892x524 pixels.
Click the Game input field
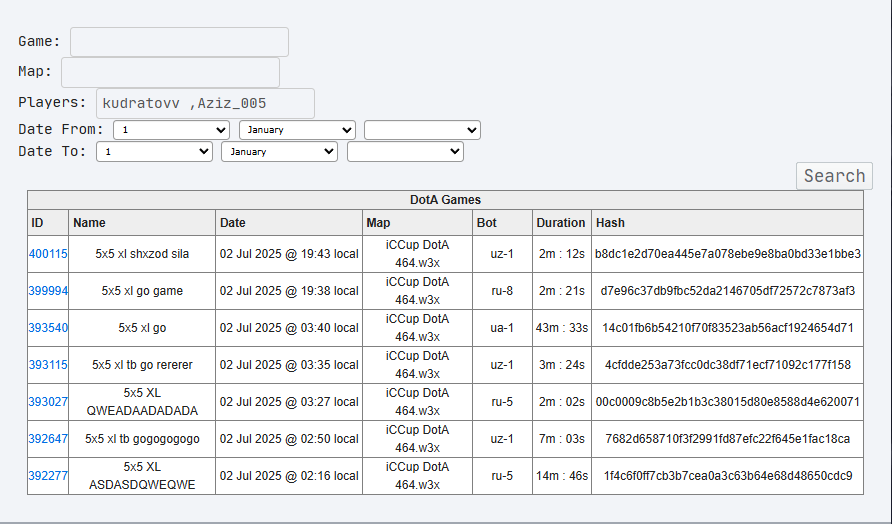click(179, 42)
